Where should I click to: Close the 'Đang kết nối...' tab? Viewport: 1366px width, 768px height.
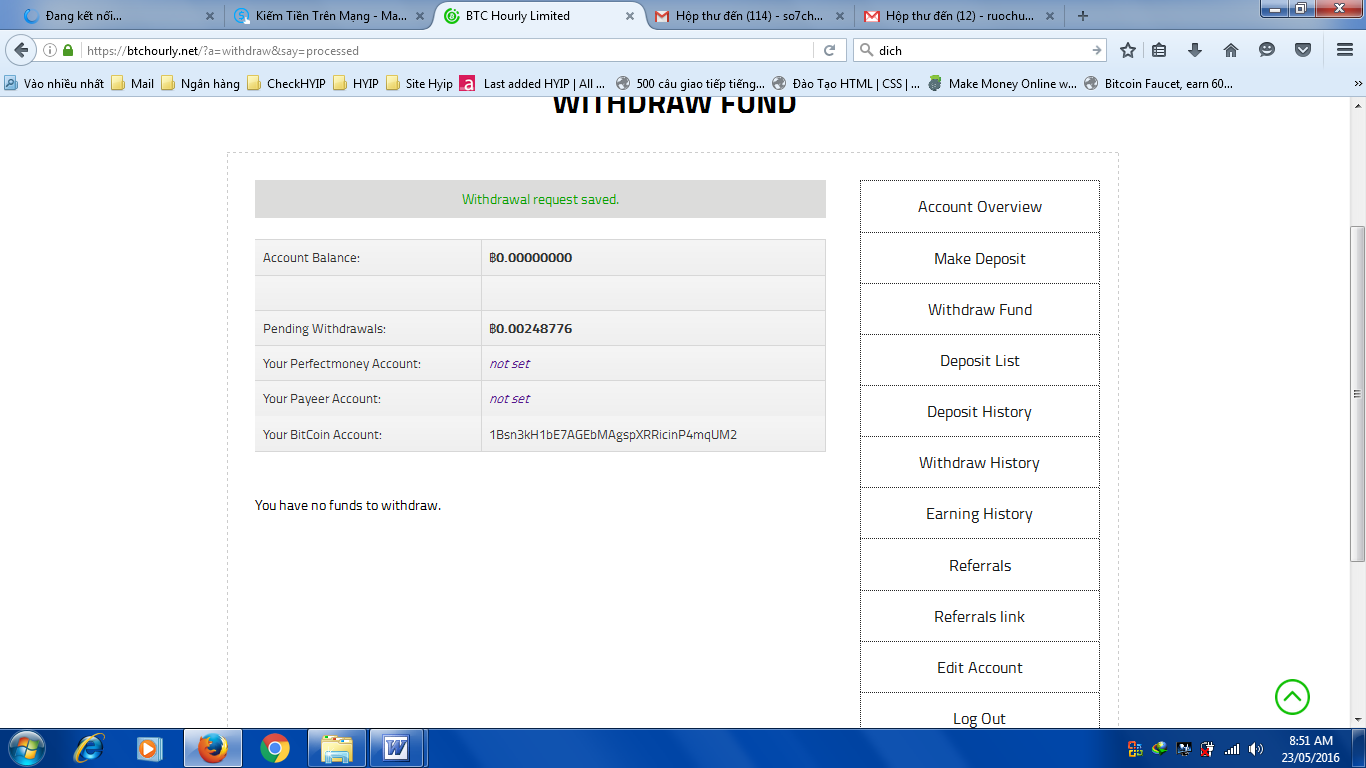click(209, 16)
